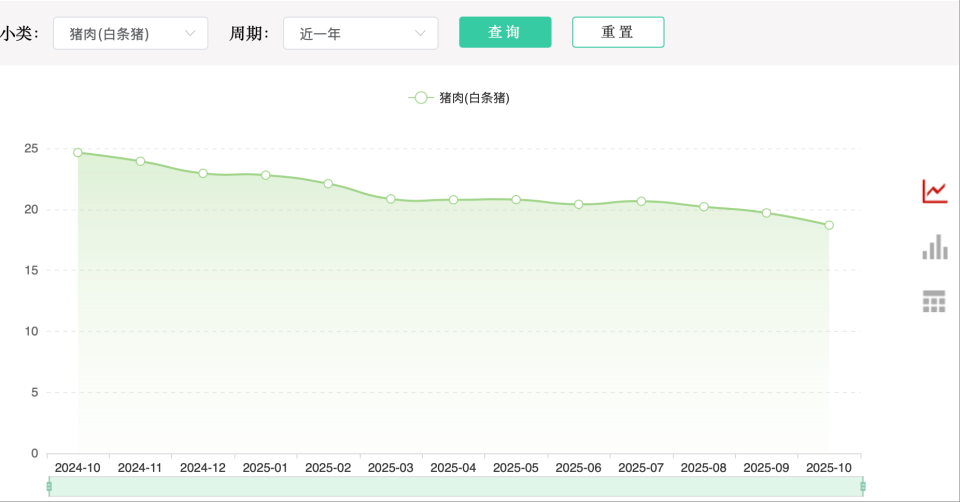
Task: Click the 查询 button
Action: (505, 32)
